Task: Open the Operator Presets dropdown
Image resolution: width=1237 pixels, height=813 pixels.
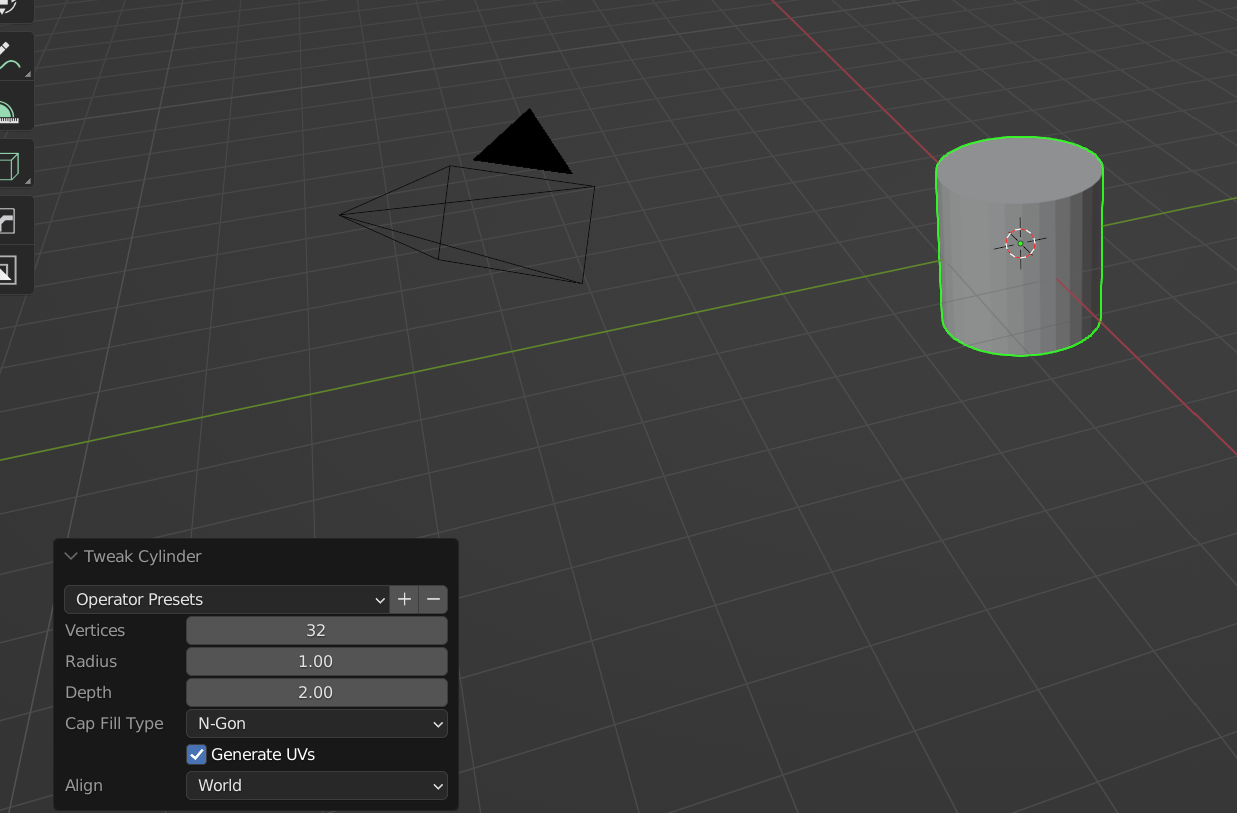Action: click(227, 599)
